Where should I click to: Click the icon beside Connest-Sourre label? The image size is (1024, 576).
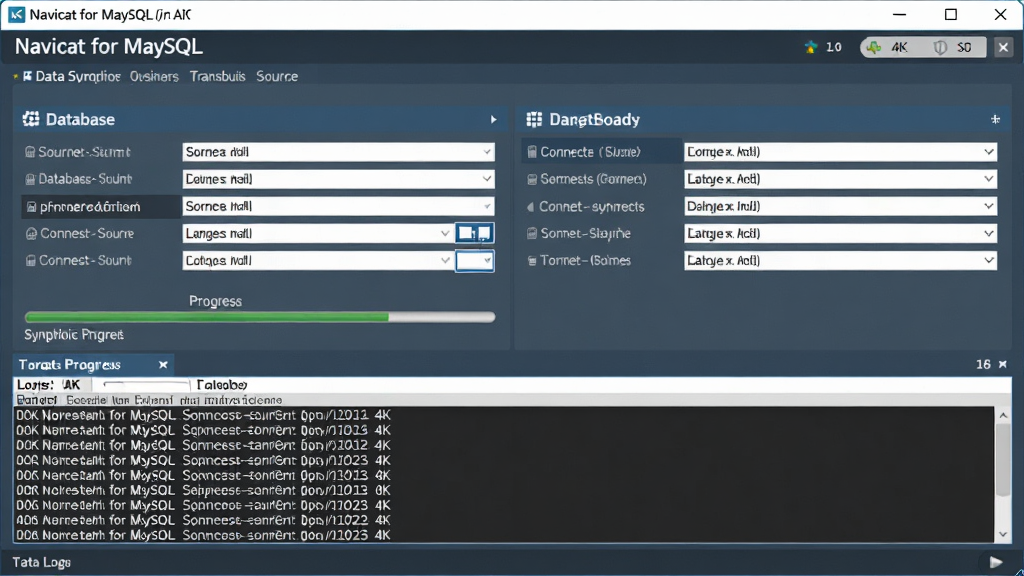click(31, 234)
